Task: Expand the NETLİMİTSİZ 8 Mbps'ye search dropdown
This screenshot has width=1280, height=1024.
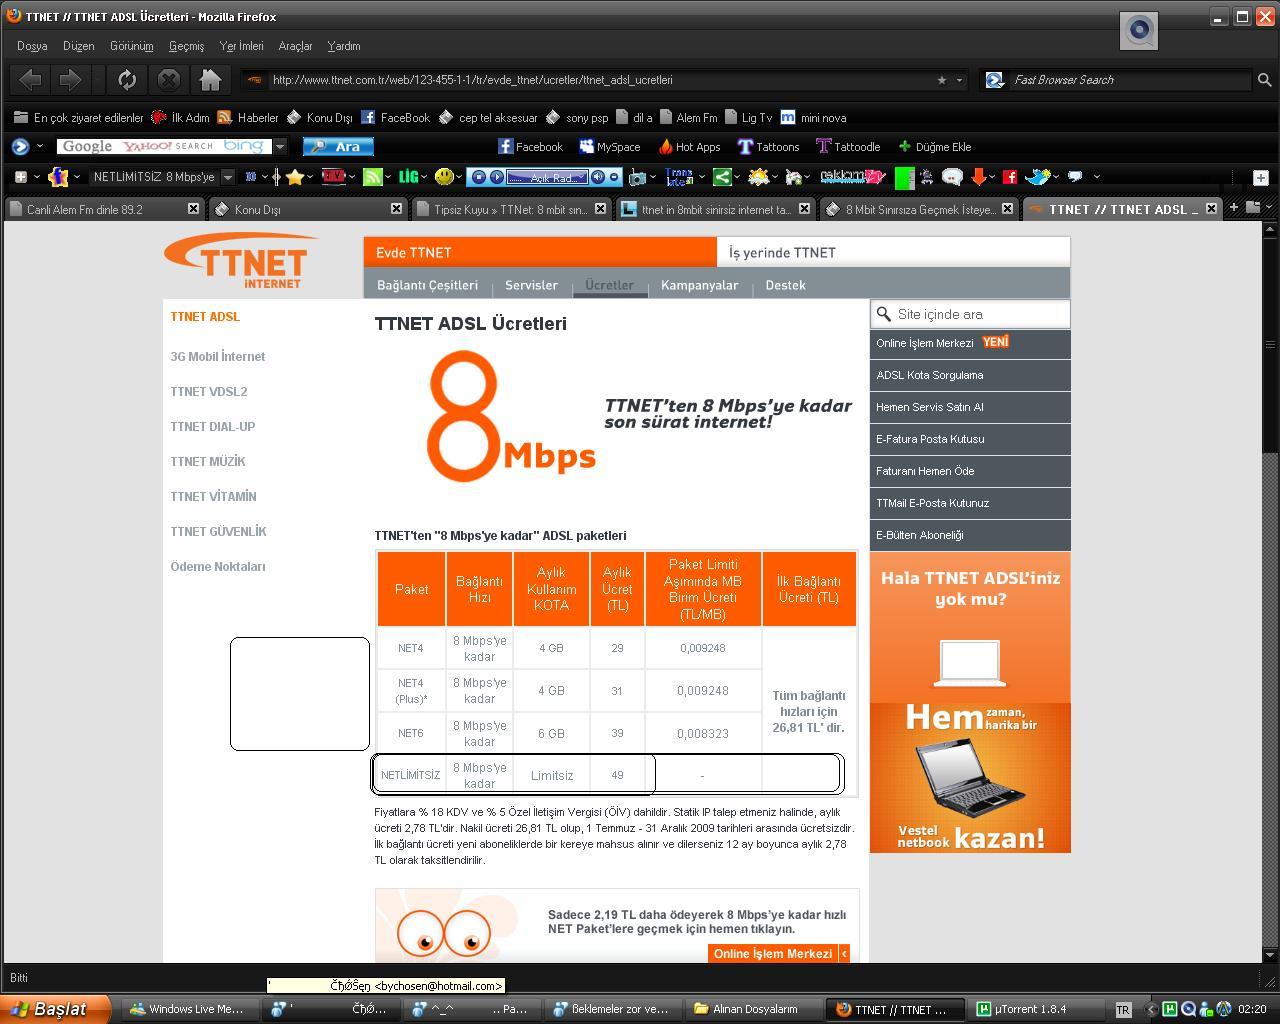Action: [228, 177]
